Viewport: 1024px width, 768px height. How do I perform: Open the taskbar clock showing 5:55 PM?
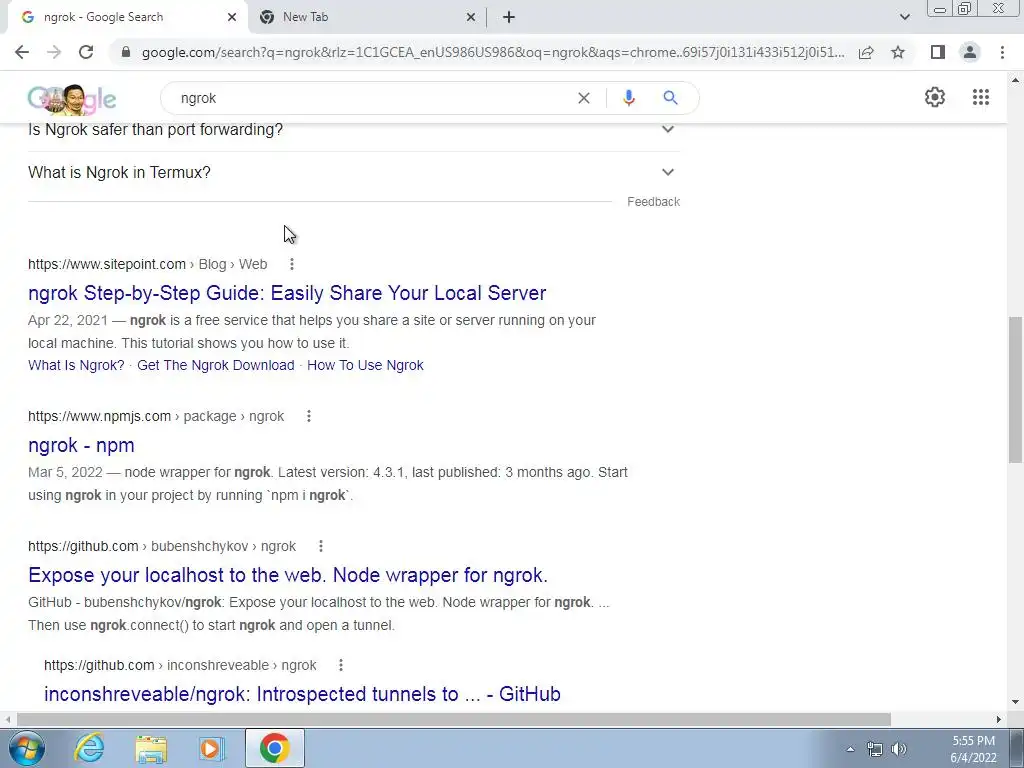coord(973,749)
